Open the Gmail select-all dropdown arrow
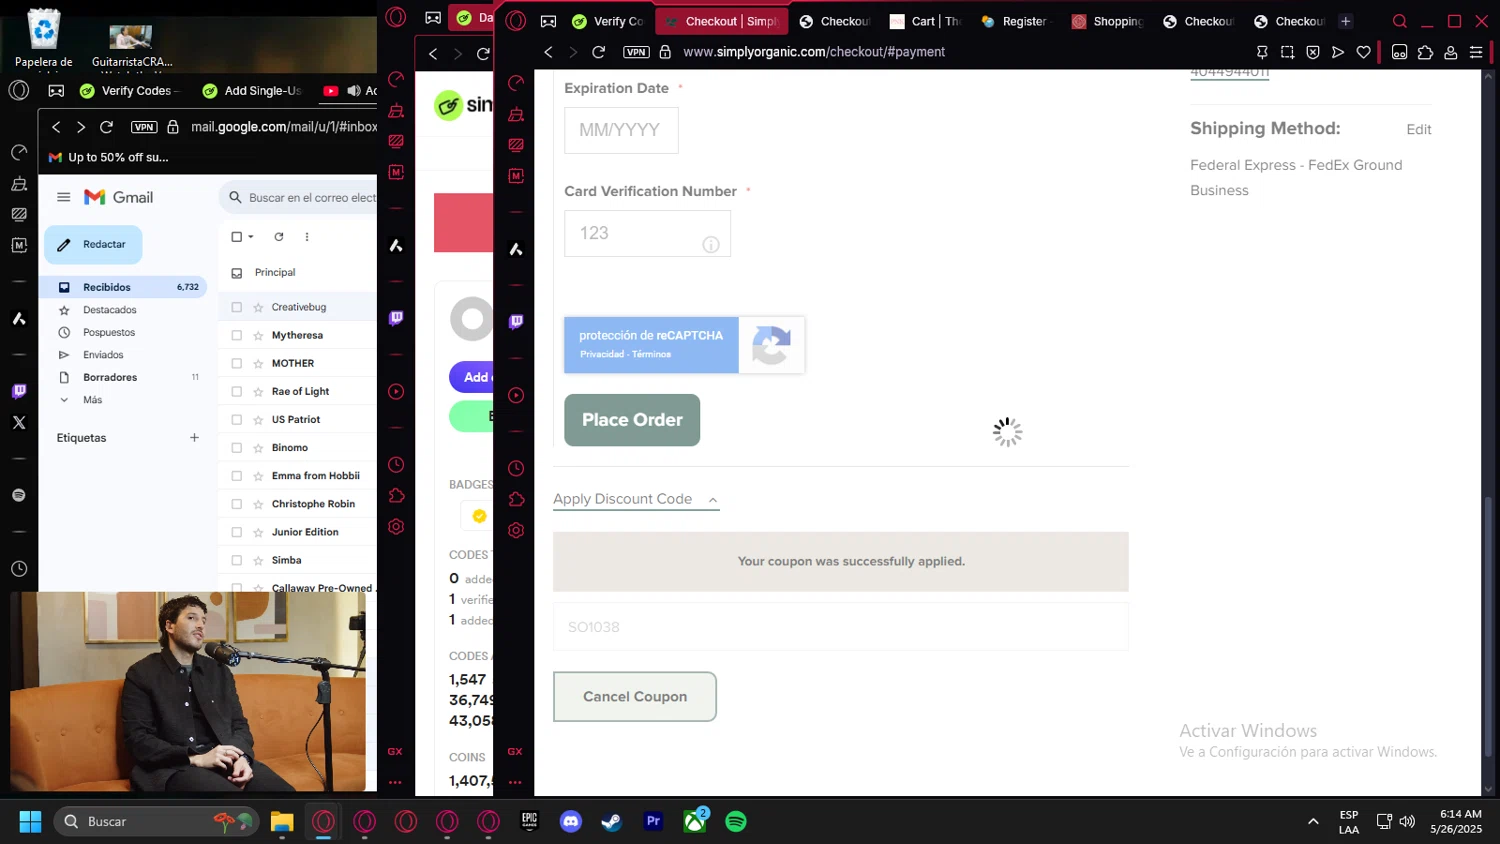Viewport: 1500px width, 844px height. coord(251,237)
